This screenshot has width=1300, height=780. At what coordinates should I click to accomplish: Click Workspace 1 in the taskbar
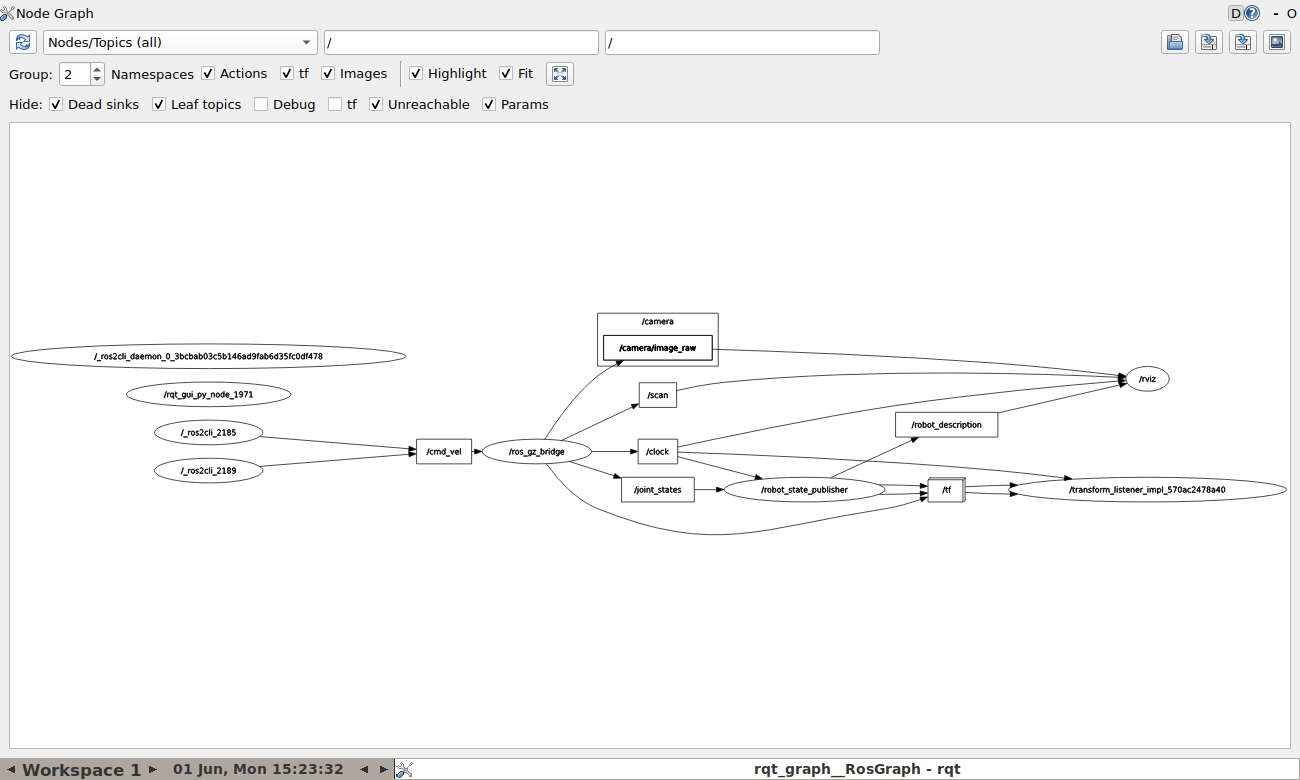click(x=82, y=770)
